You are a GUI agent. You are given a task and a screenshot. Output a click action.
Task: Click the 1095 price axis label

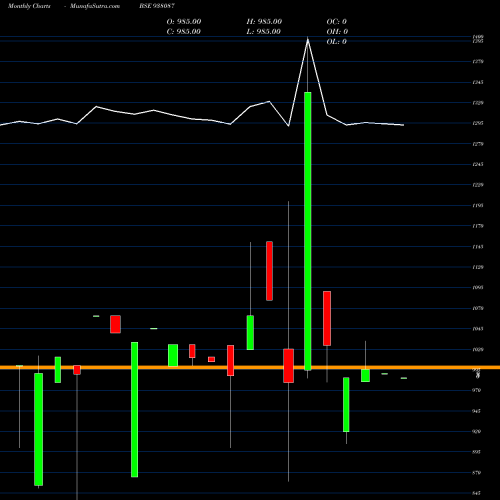[478, 287]
